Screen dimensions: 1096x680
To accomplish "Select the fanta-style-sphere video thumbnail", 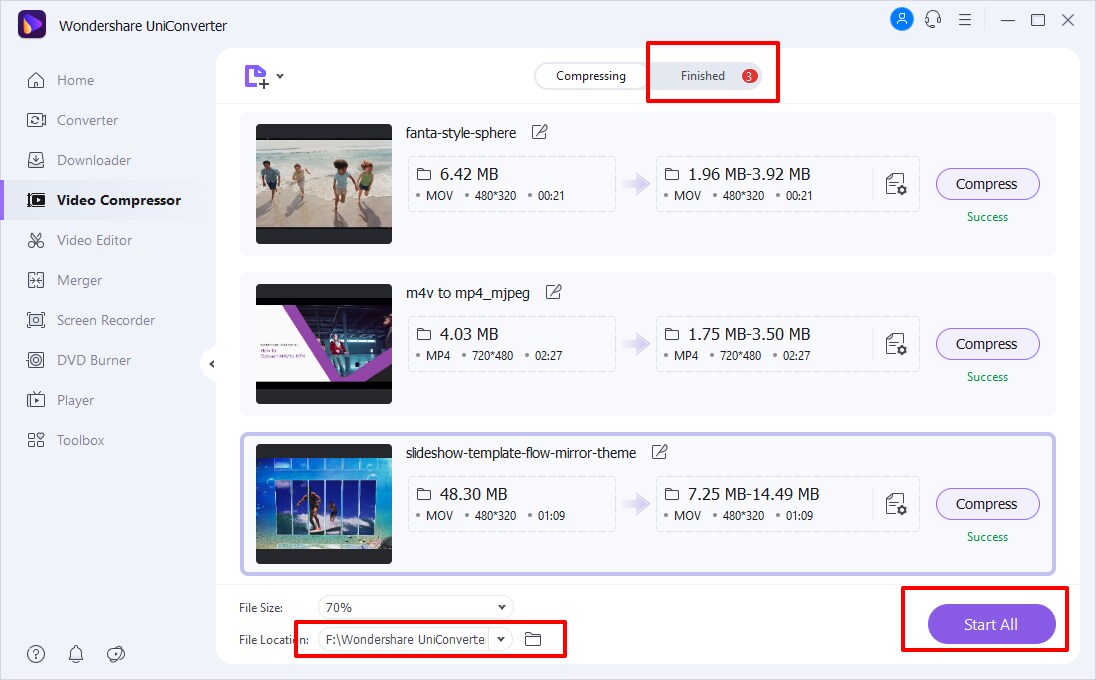I will 324,184.
